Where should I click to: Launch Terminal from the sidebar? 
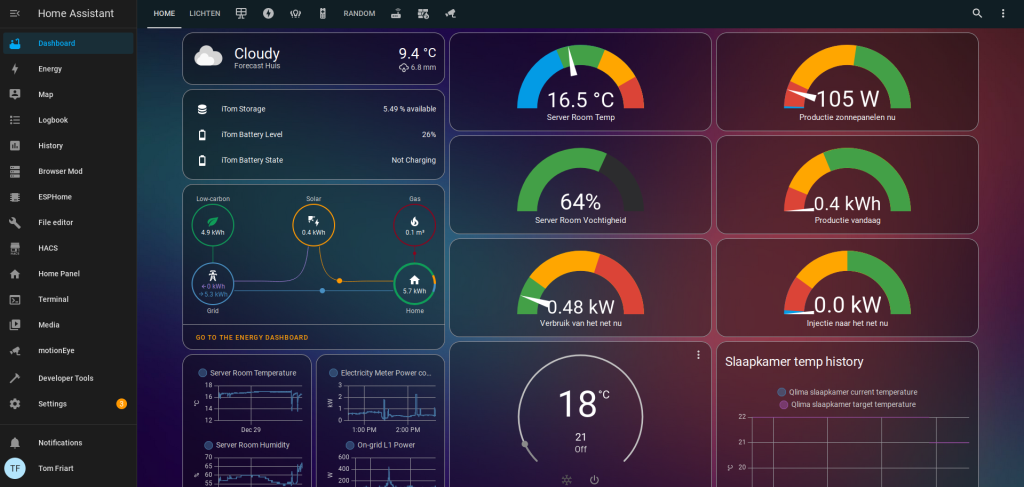click(53, 299)
